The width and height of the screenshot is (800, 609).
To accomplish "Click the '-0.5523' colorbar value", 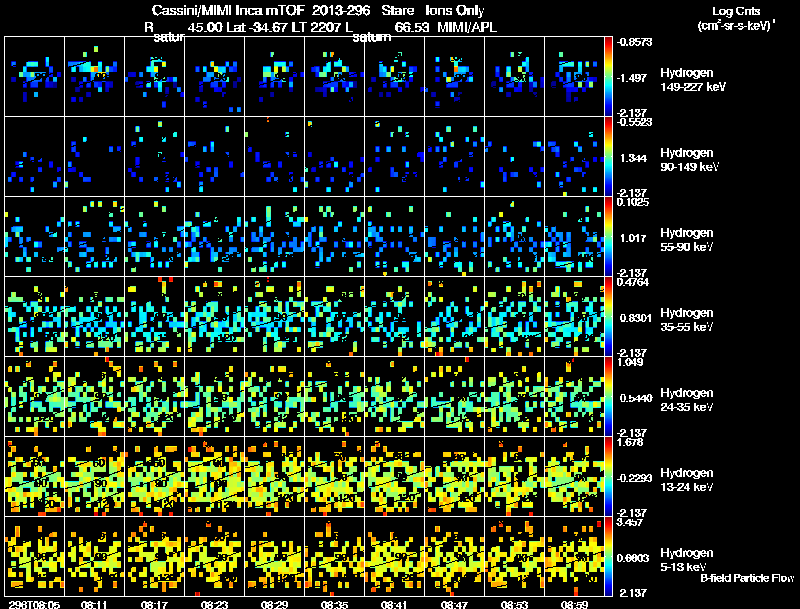I will (x=634, y=122).
